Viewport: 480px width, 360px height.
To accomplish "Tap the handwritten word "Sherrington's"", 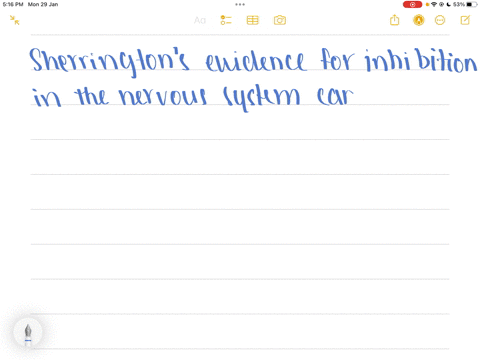I will click(x=110, y=62).
